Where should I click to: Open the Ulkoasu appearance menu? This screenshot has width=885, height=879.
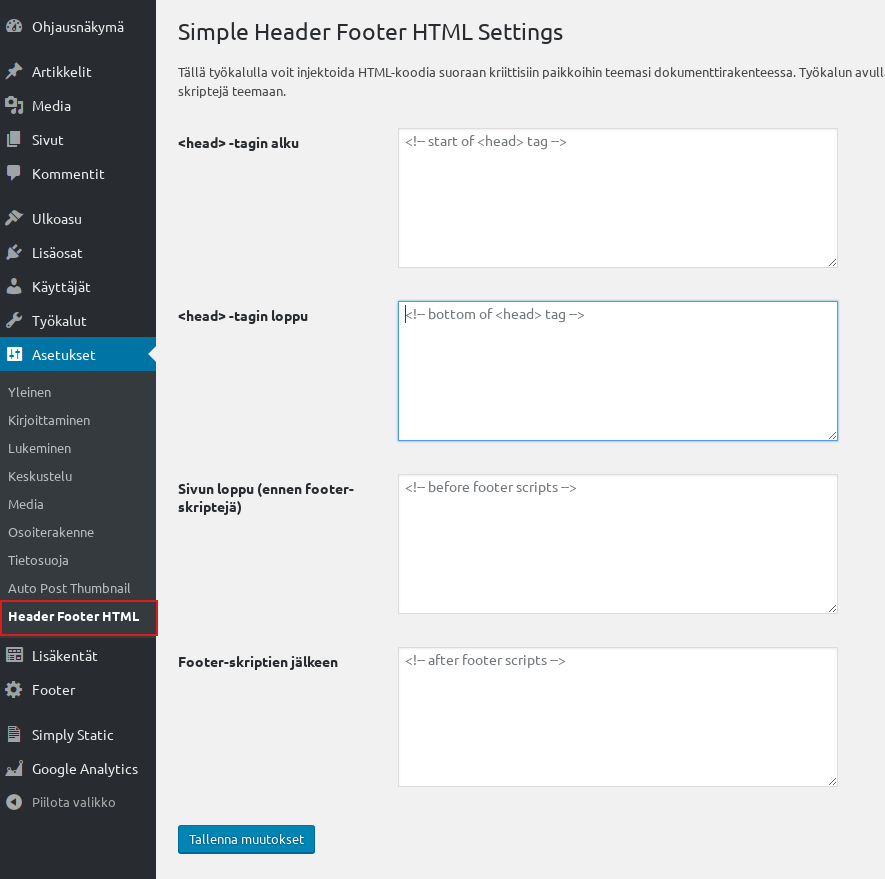(x=78, y=218)
